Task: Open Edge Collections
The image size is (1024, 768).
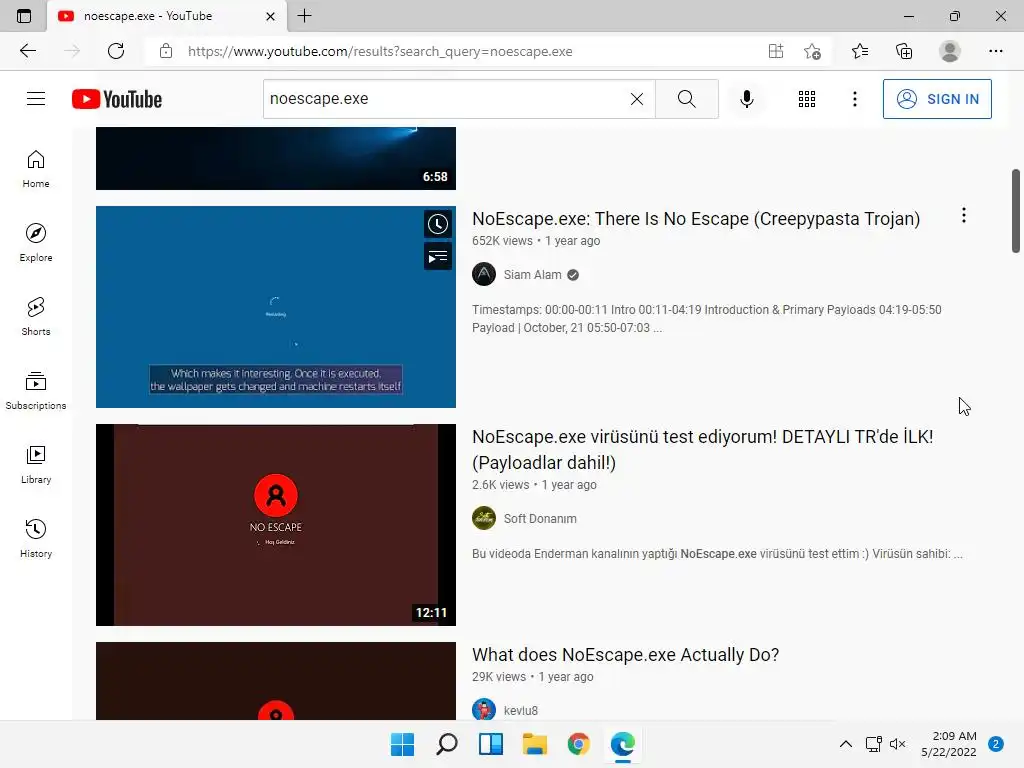Action: (904, 51)
